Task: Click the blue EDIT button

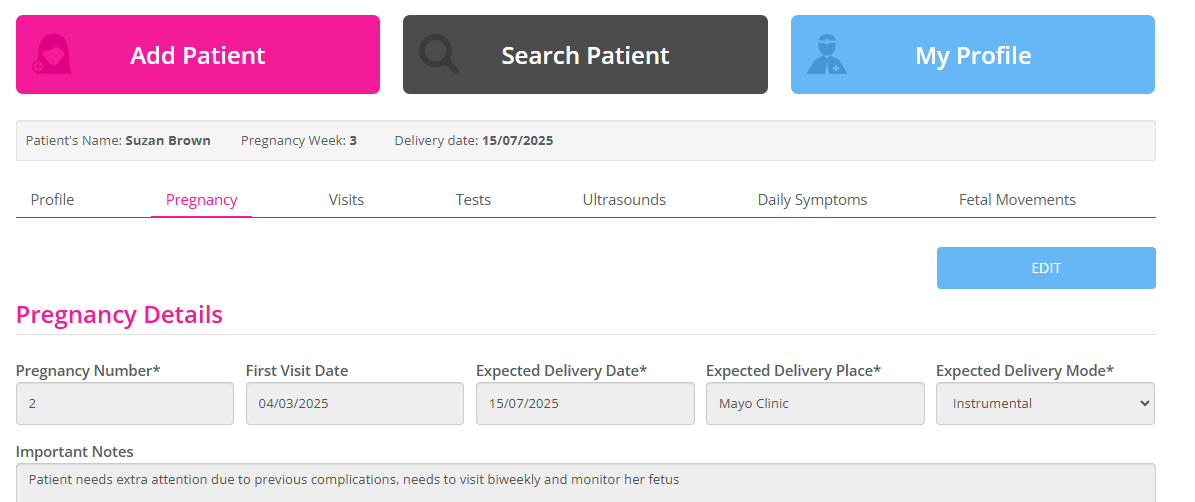Action: coord(1046,268)
